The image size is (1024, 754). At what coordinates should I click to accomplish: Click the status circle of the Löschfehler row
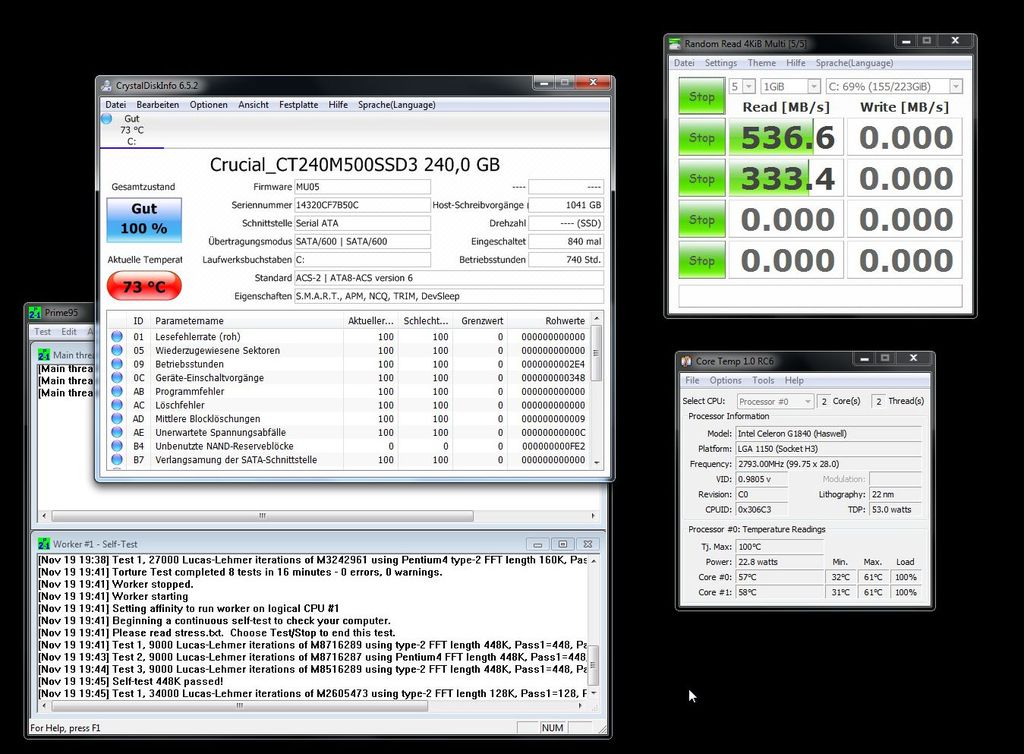click(117, 405)
